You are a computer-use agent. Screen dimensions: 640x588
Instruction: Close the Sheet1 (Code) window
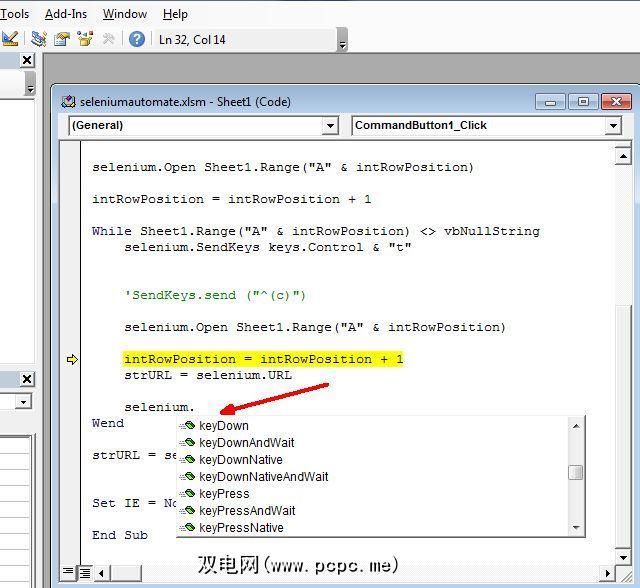coord(616,102)
